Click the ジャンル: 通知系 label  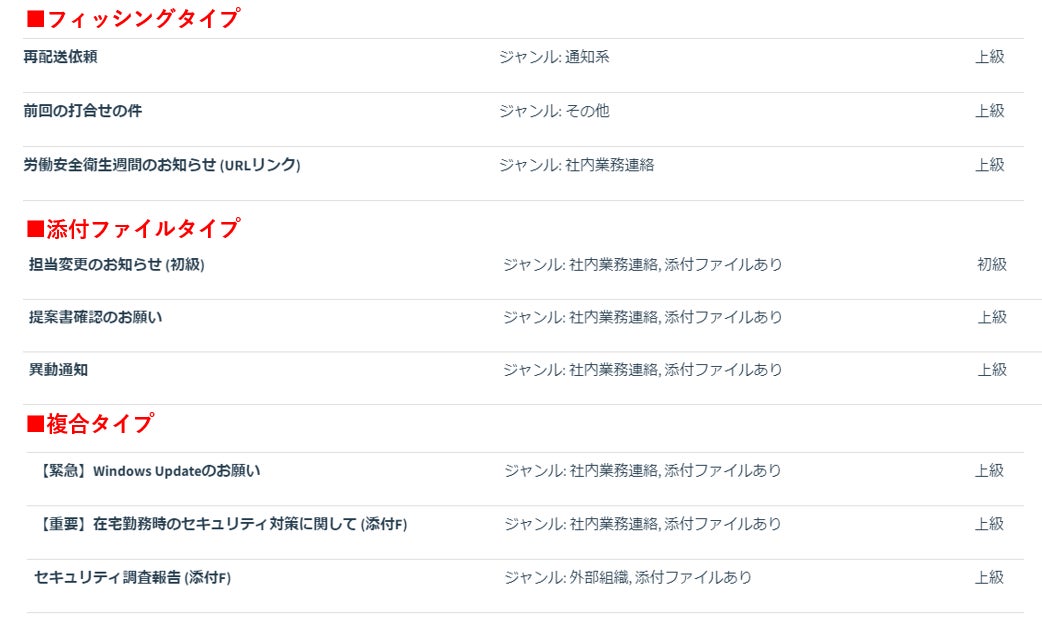554,57
